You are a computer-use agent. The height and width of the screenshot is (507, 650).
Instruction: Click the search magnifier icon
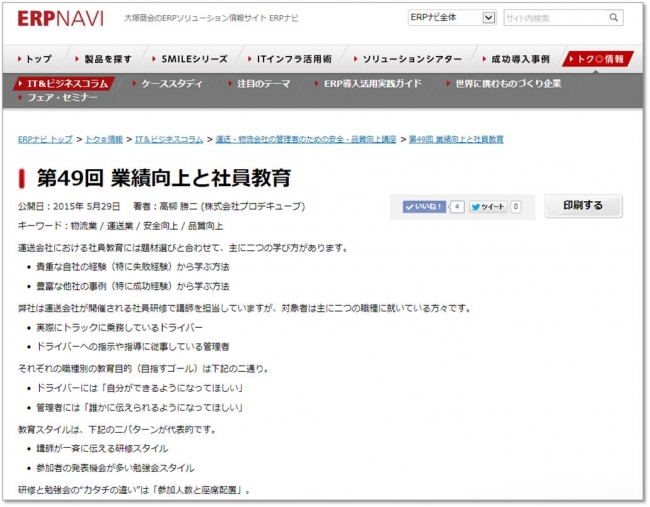point(614,17)
